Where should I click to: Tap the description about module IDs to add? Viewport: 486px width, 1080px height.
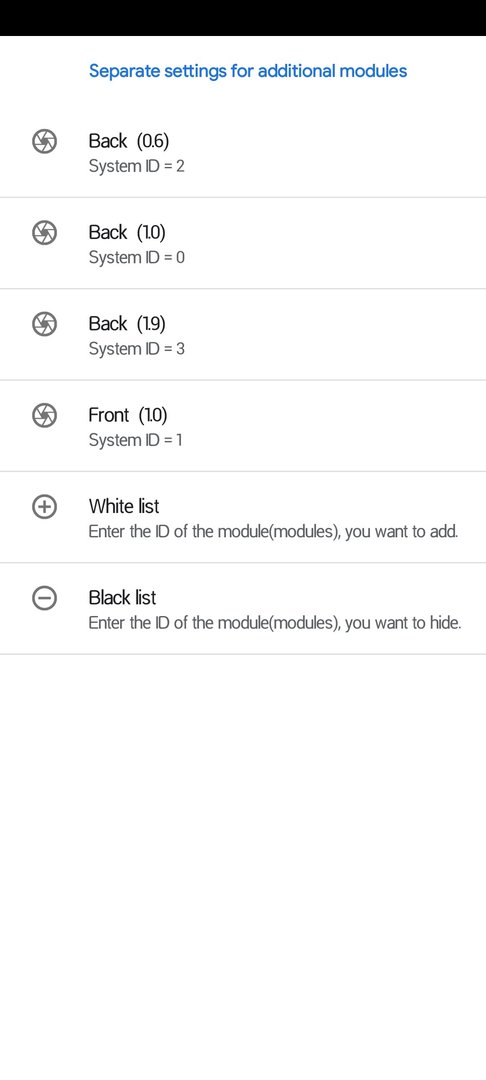pos(273,532)
